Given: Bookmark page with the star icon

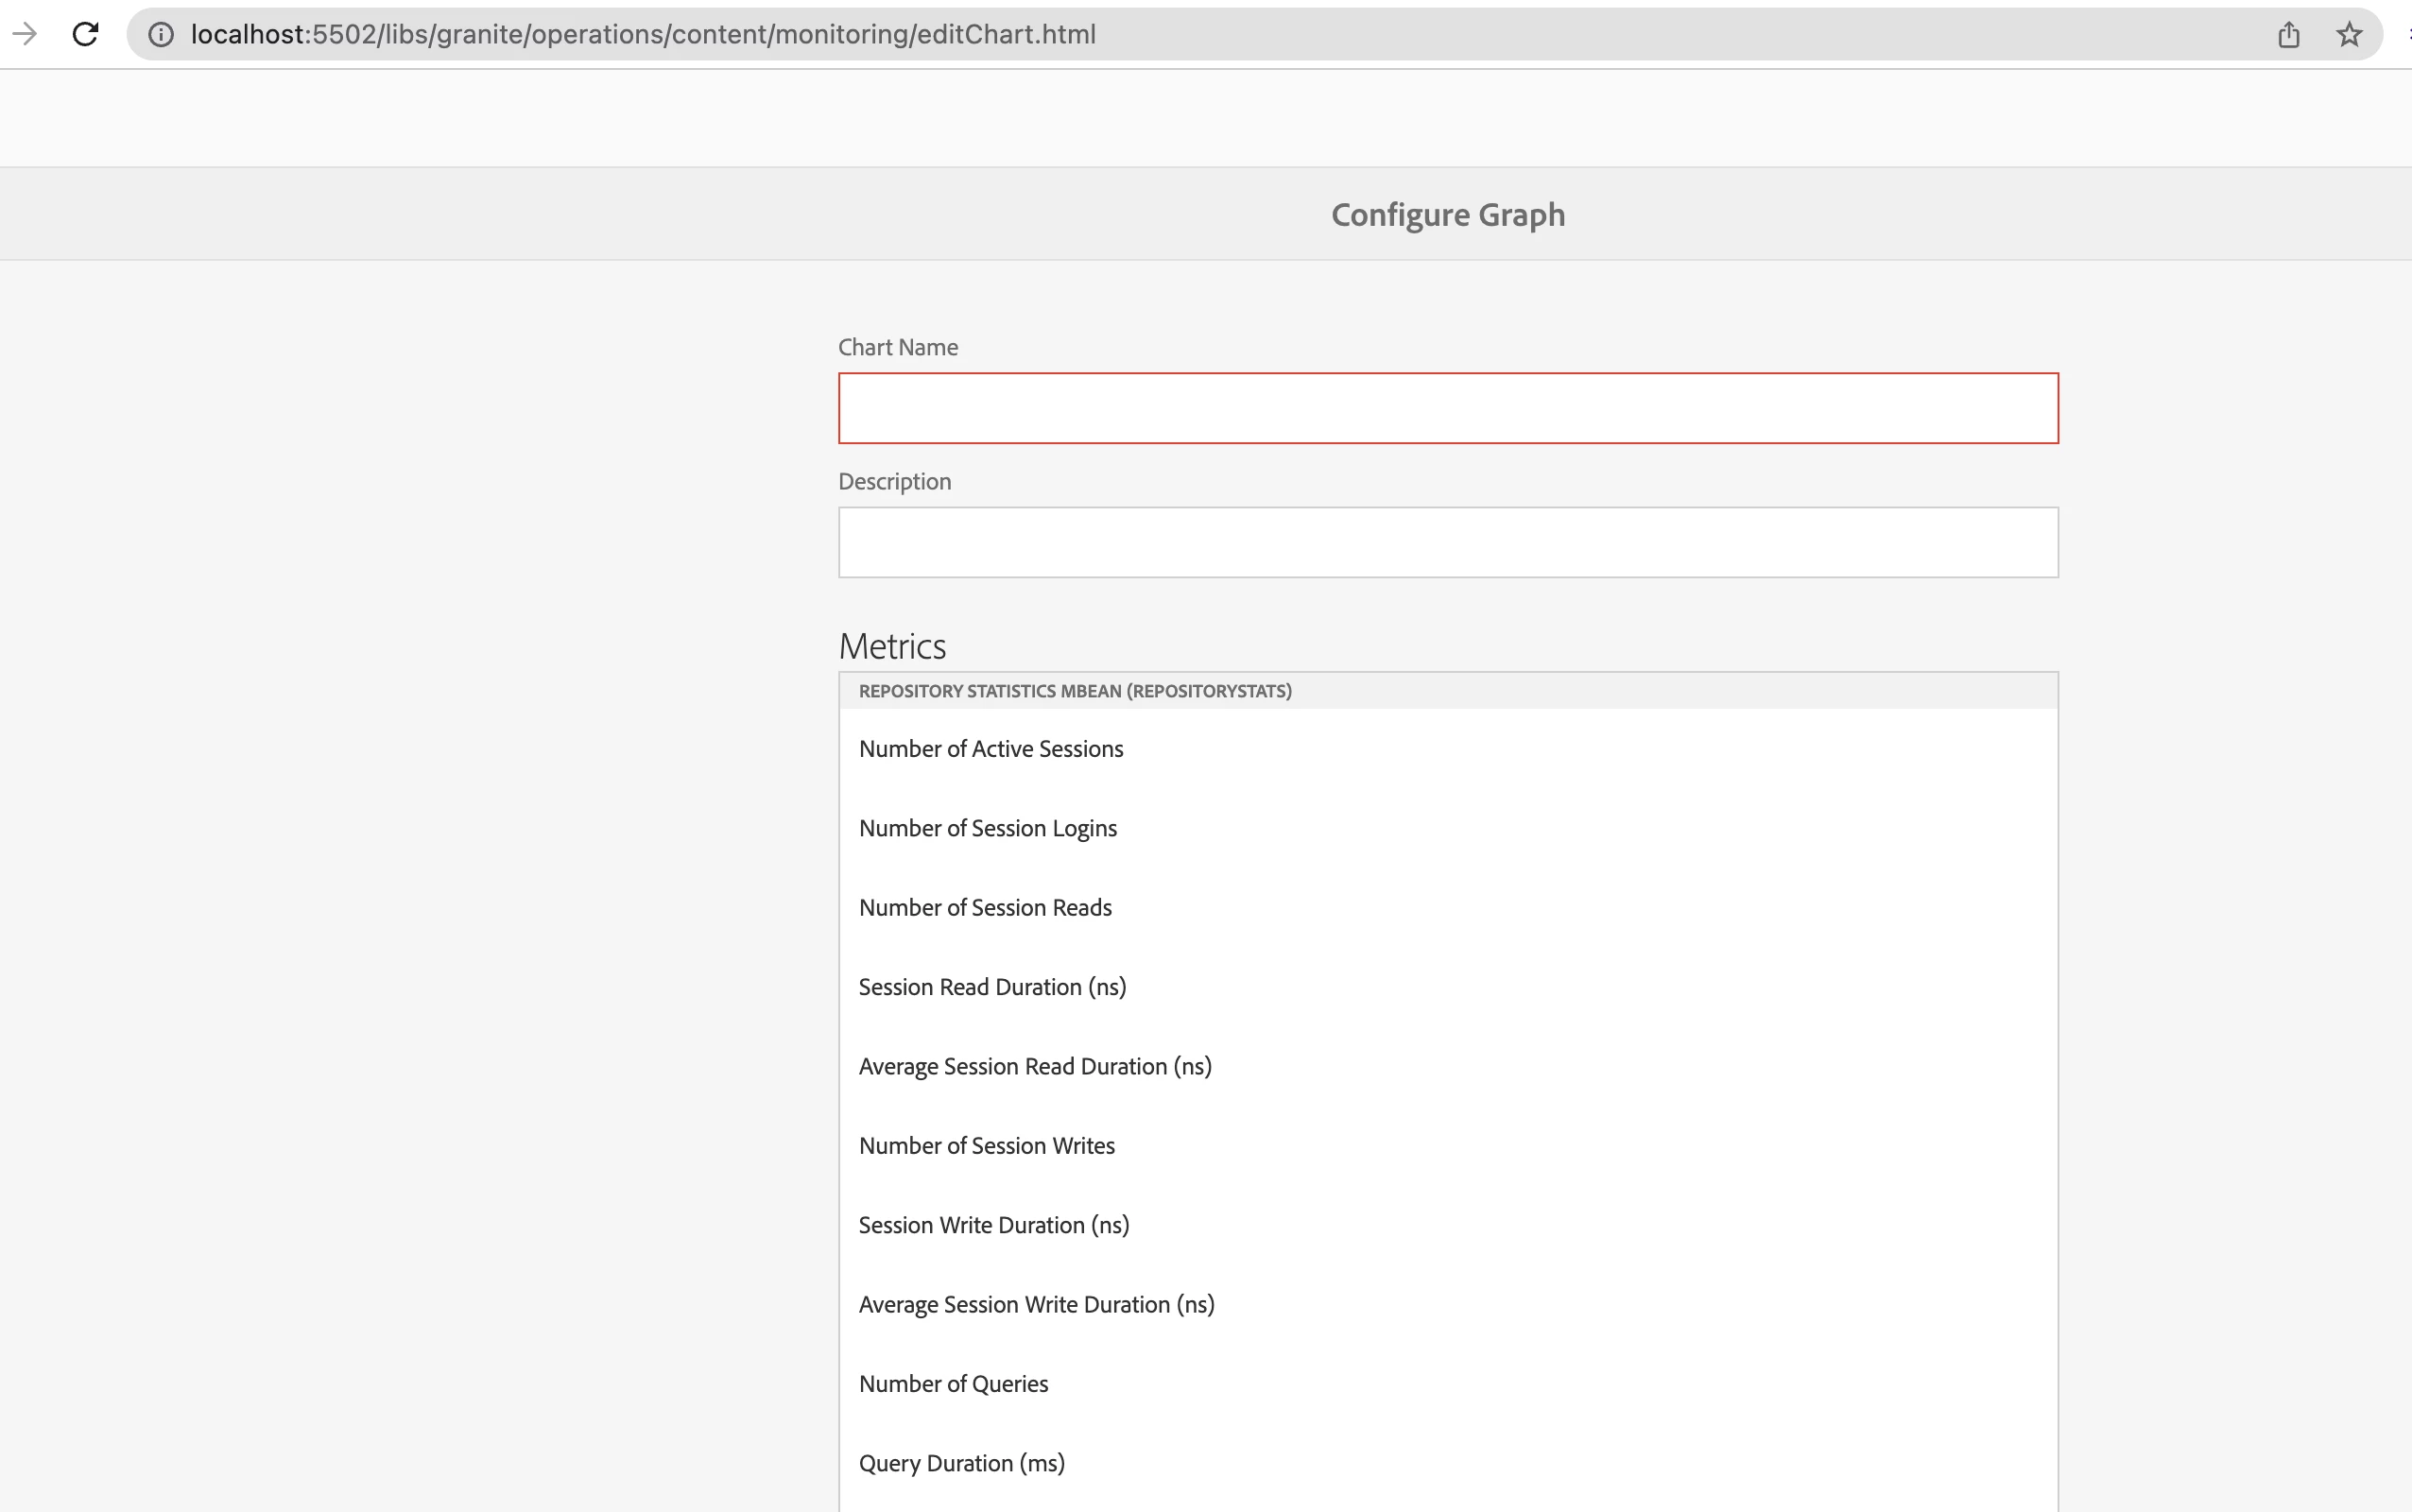Looking at the screenshot, I should tap(2349, 35).
